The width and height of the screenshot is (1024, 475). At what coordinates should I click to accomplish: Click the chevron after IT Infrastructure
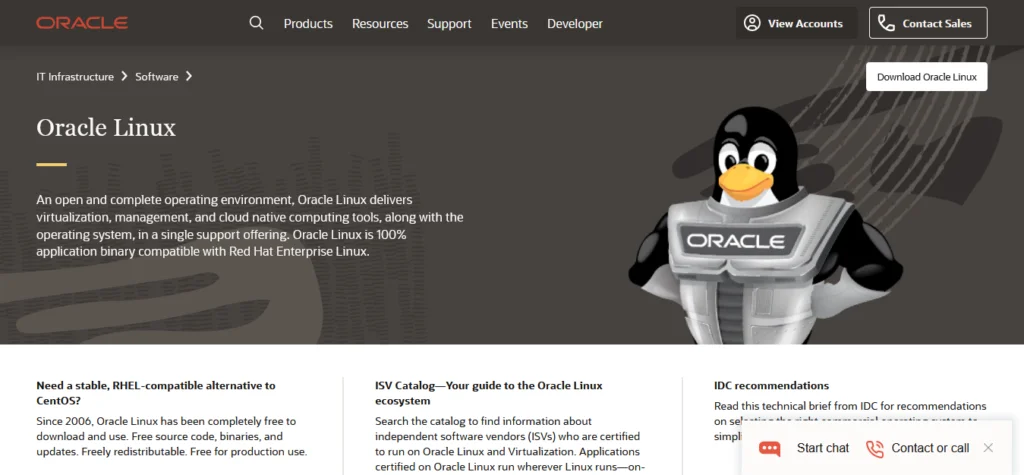point(125,76)
